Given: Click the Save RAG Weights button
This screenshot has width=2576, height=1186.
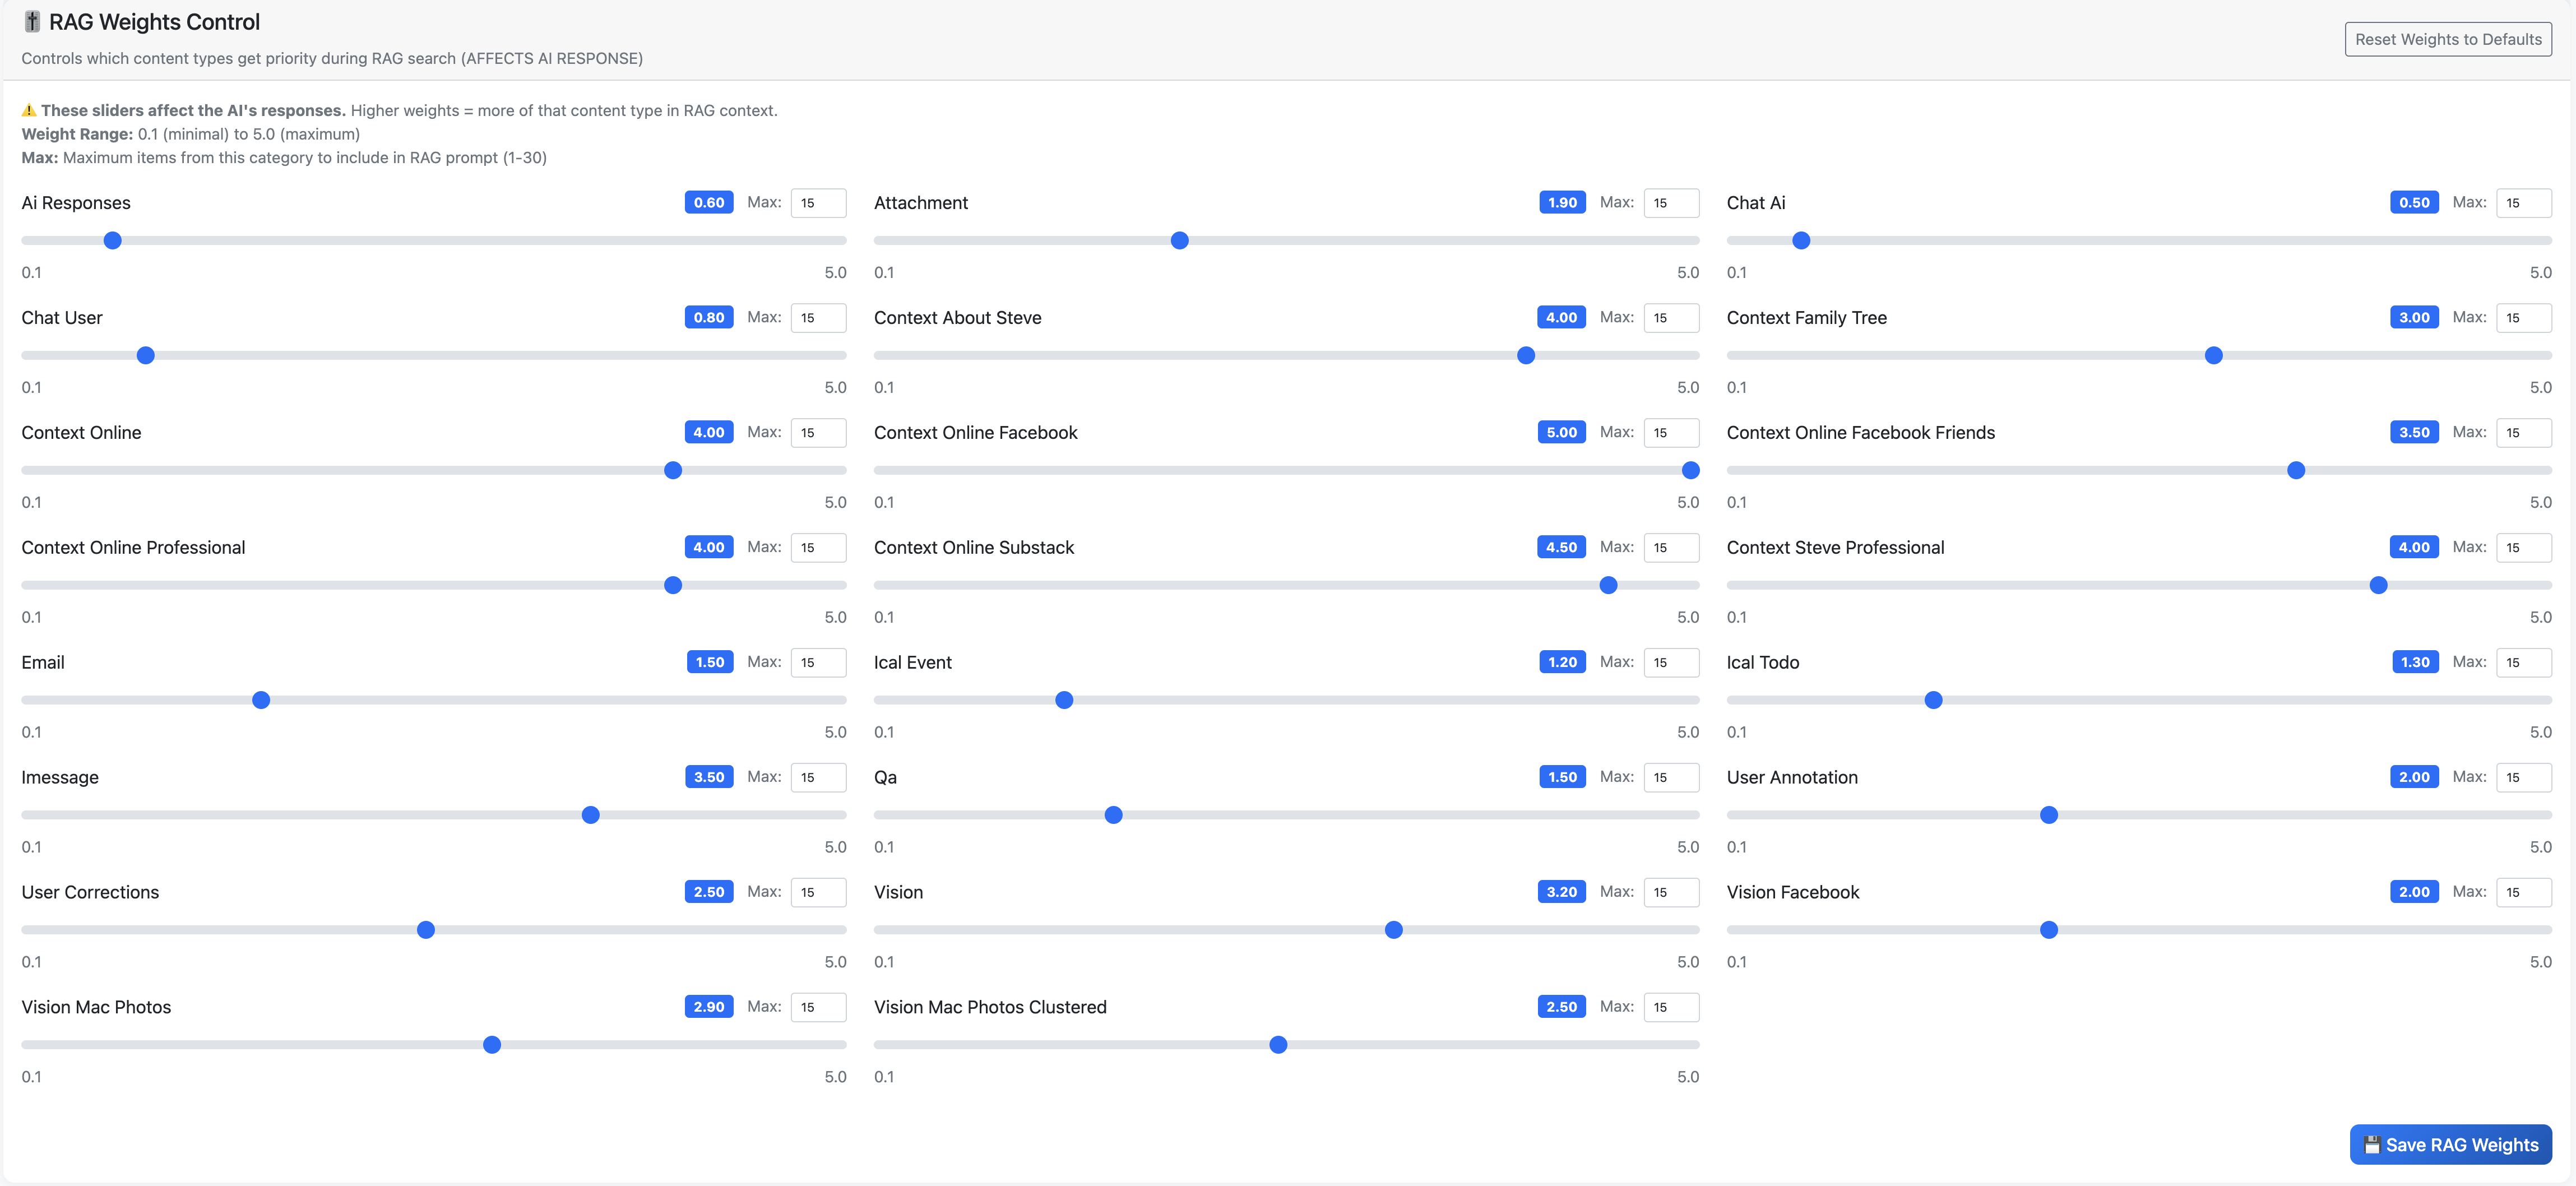Looking at the screenshot, I should (x=2450, y=1145).
